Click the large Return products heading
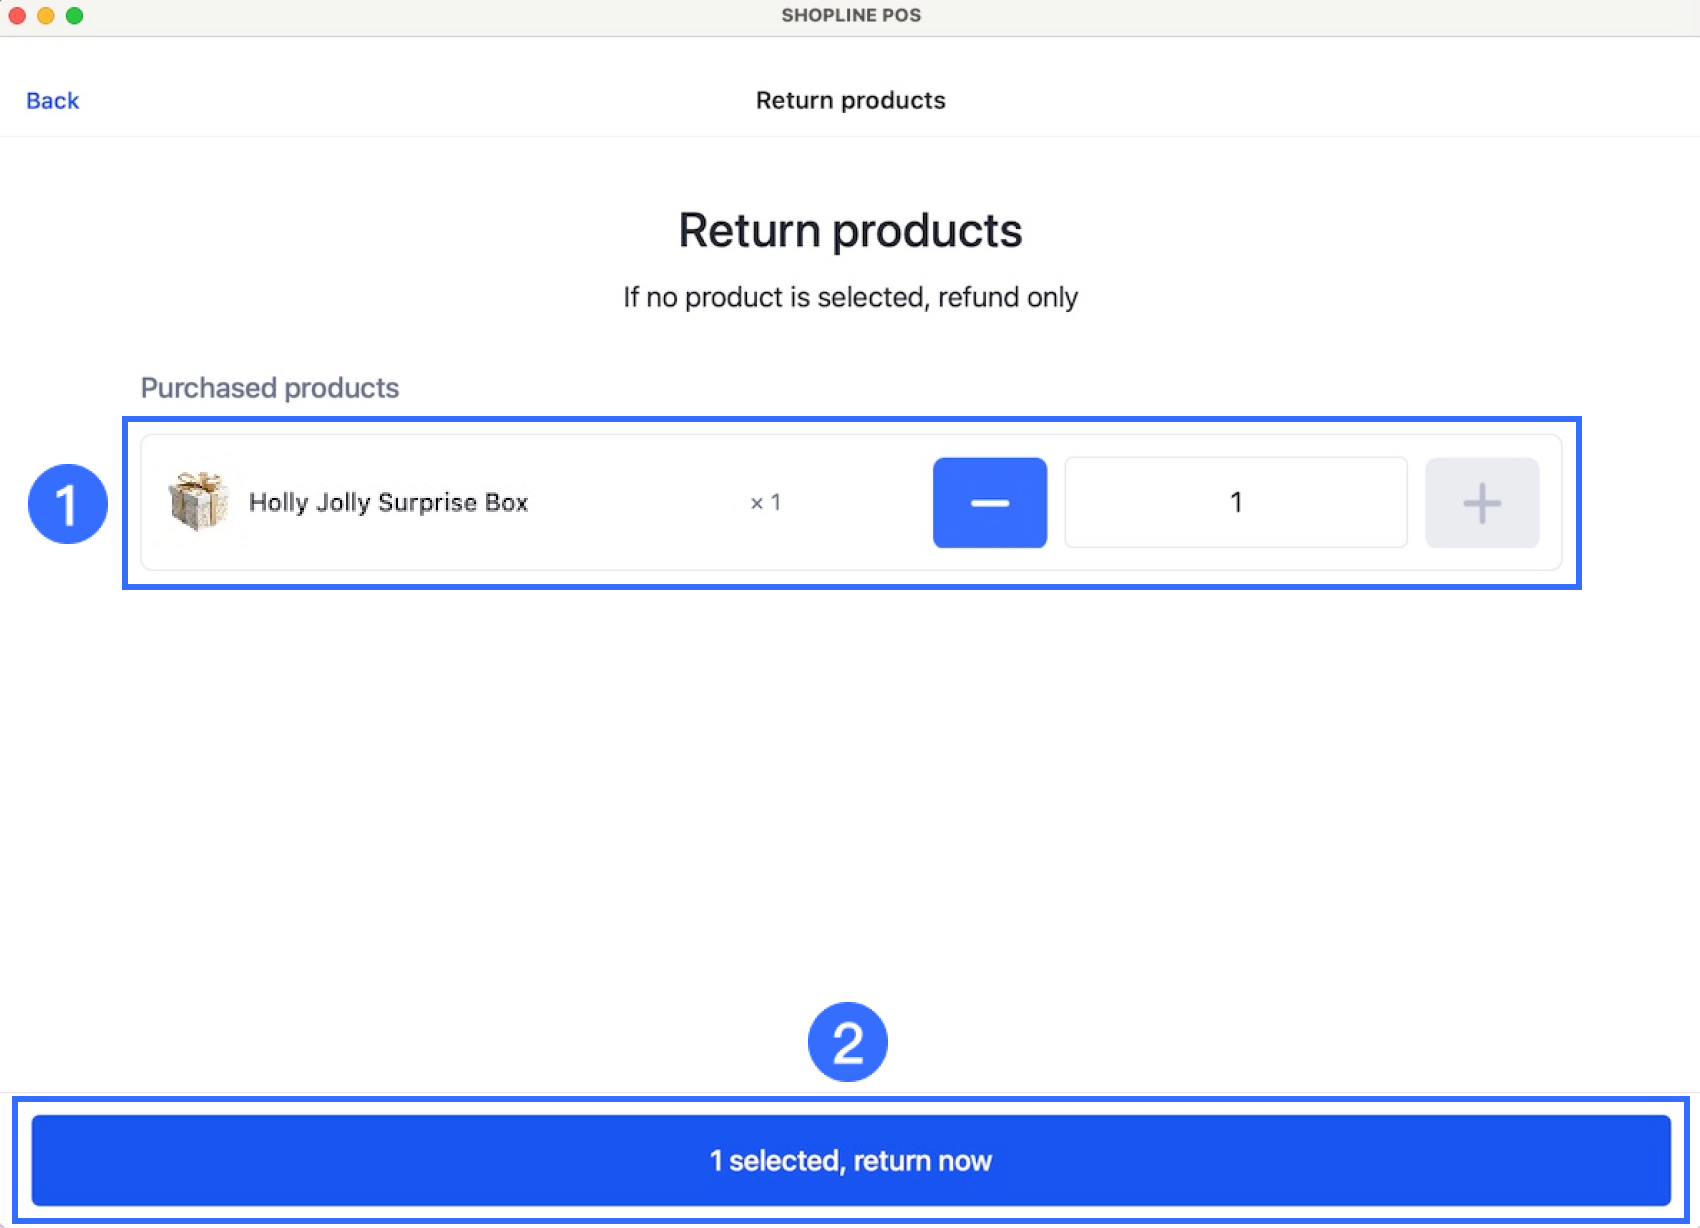 850,231
